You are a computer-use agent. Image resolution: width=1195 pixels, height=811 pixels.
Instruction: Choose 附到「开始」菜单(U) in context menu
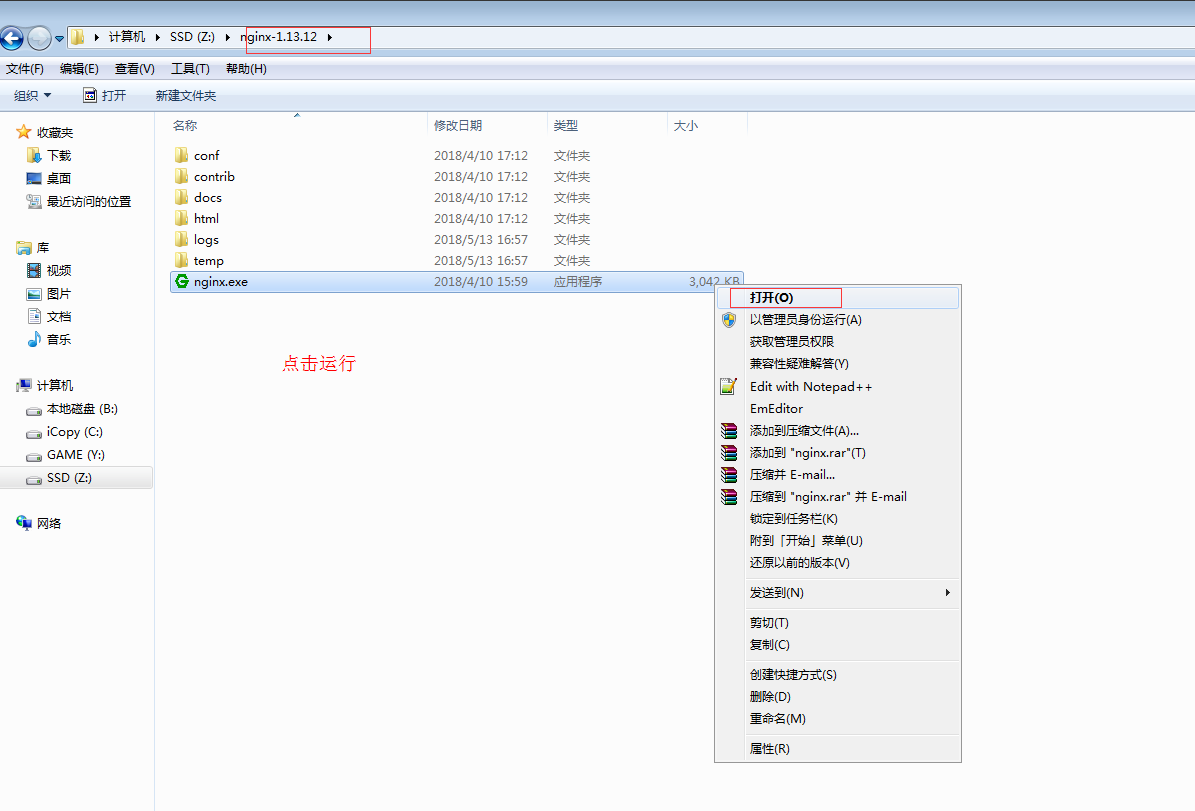(838, 541)
